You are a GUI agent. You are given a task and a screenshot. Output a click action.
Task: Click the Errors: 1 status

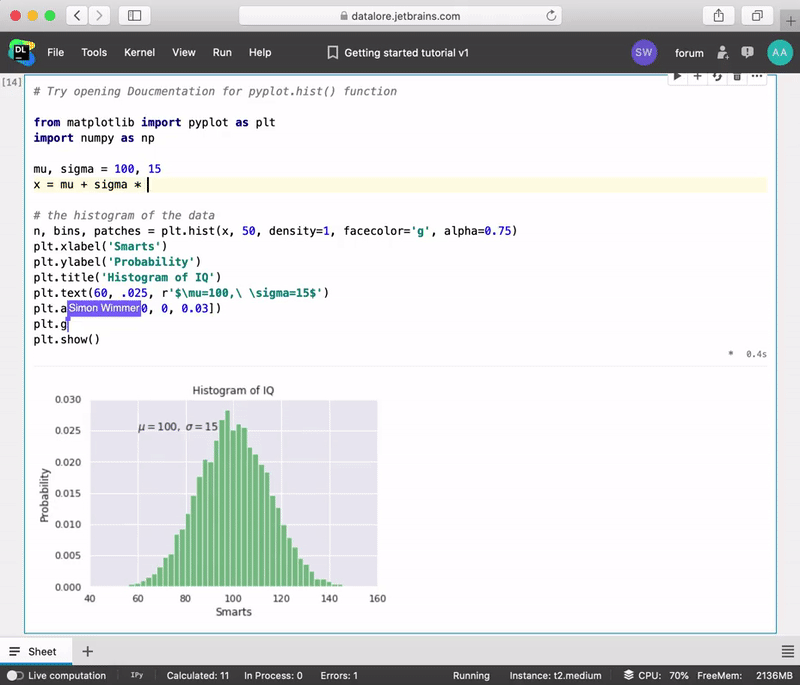339,675
